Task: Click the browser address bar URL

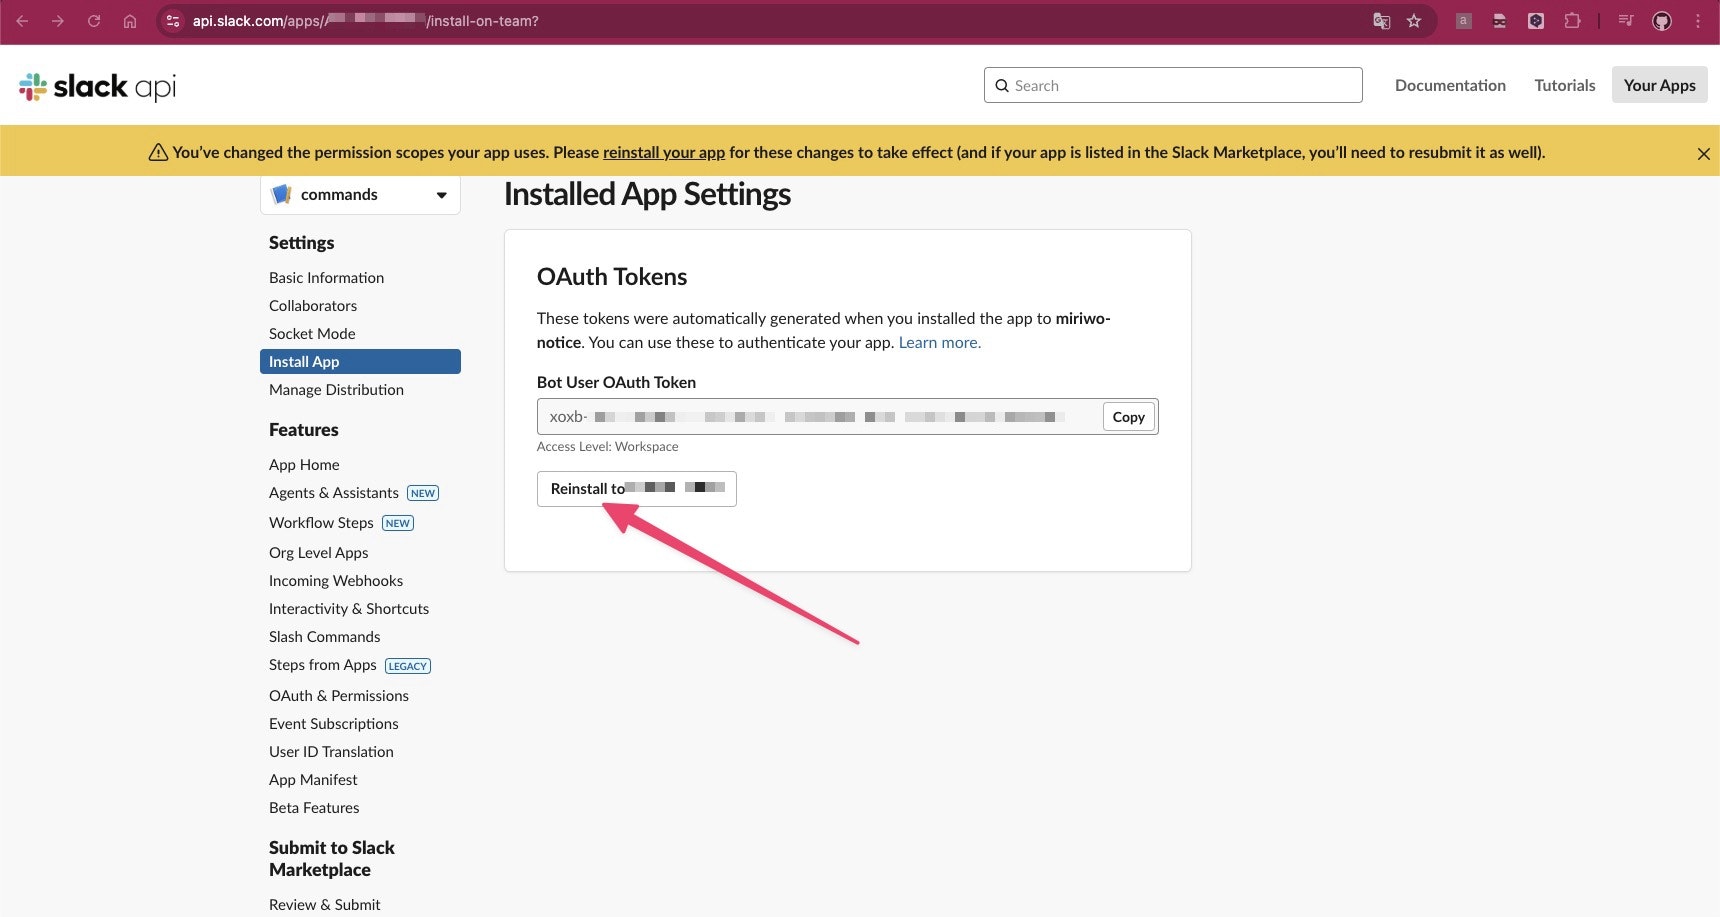Action: click(366, 21)
